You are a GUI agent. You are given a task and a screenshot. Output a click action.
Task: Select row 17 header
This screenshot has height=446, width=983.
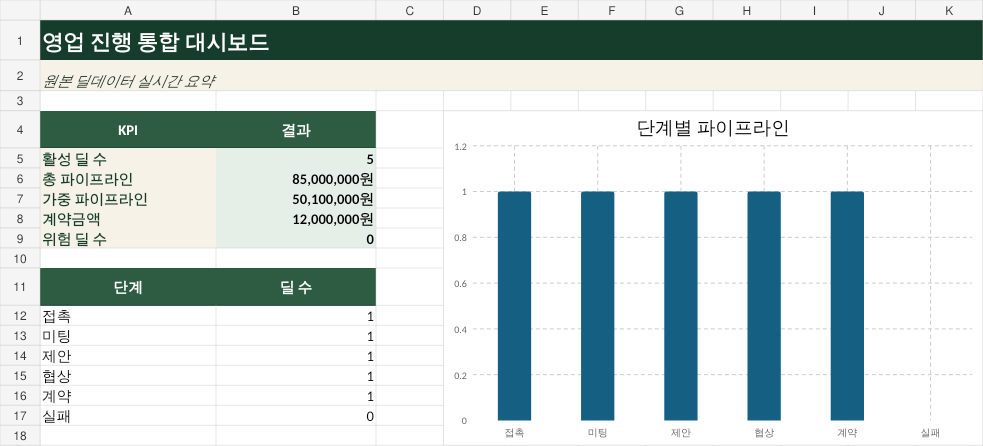[x=20, y=416]
